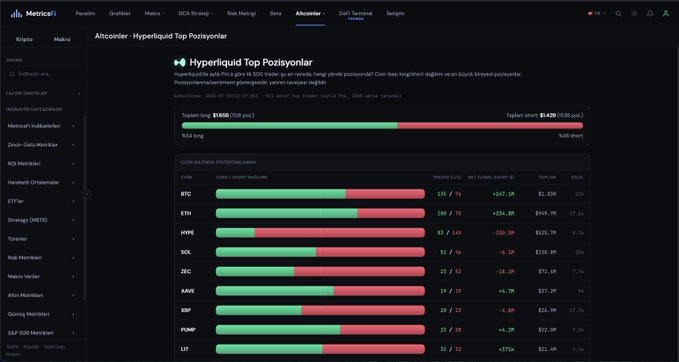Click the ETH long/short distribution bar
Screen dimensions: 679x362
(320, 213)
